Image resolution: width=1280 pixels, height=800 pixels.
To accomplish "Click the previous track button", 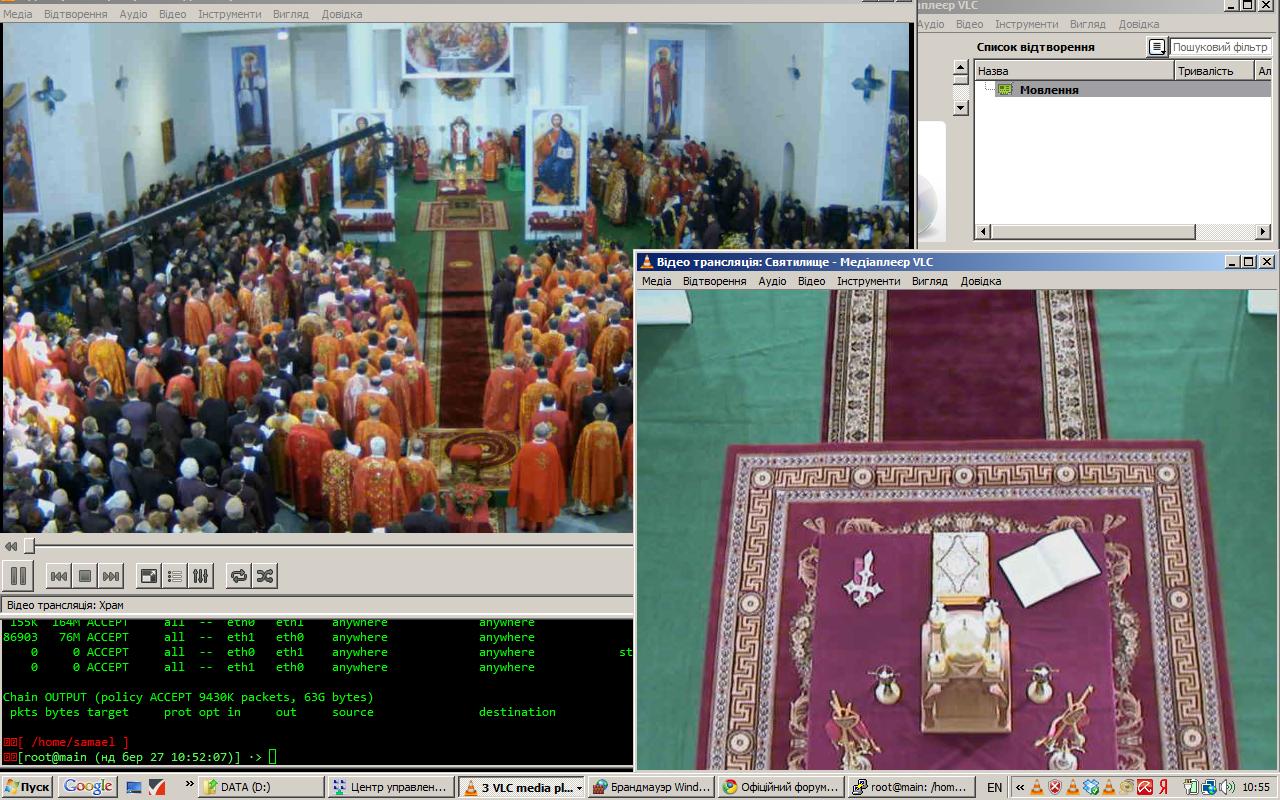I will pyautogui.click(x=59, y=576).
